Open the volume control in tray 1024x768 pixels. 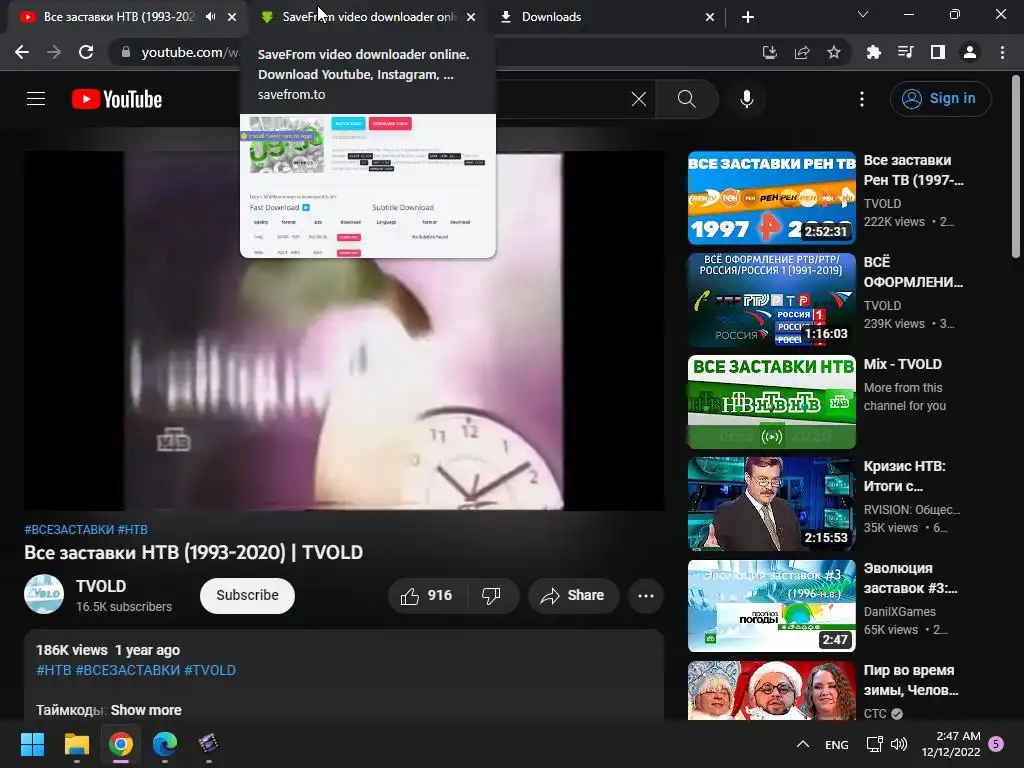point(899,744)
